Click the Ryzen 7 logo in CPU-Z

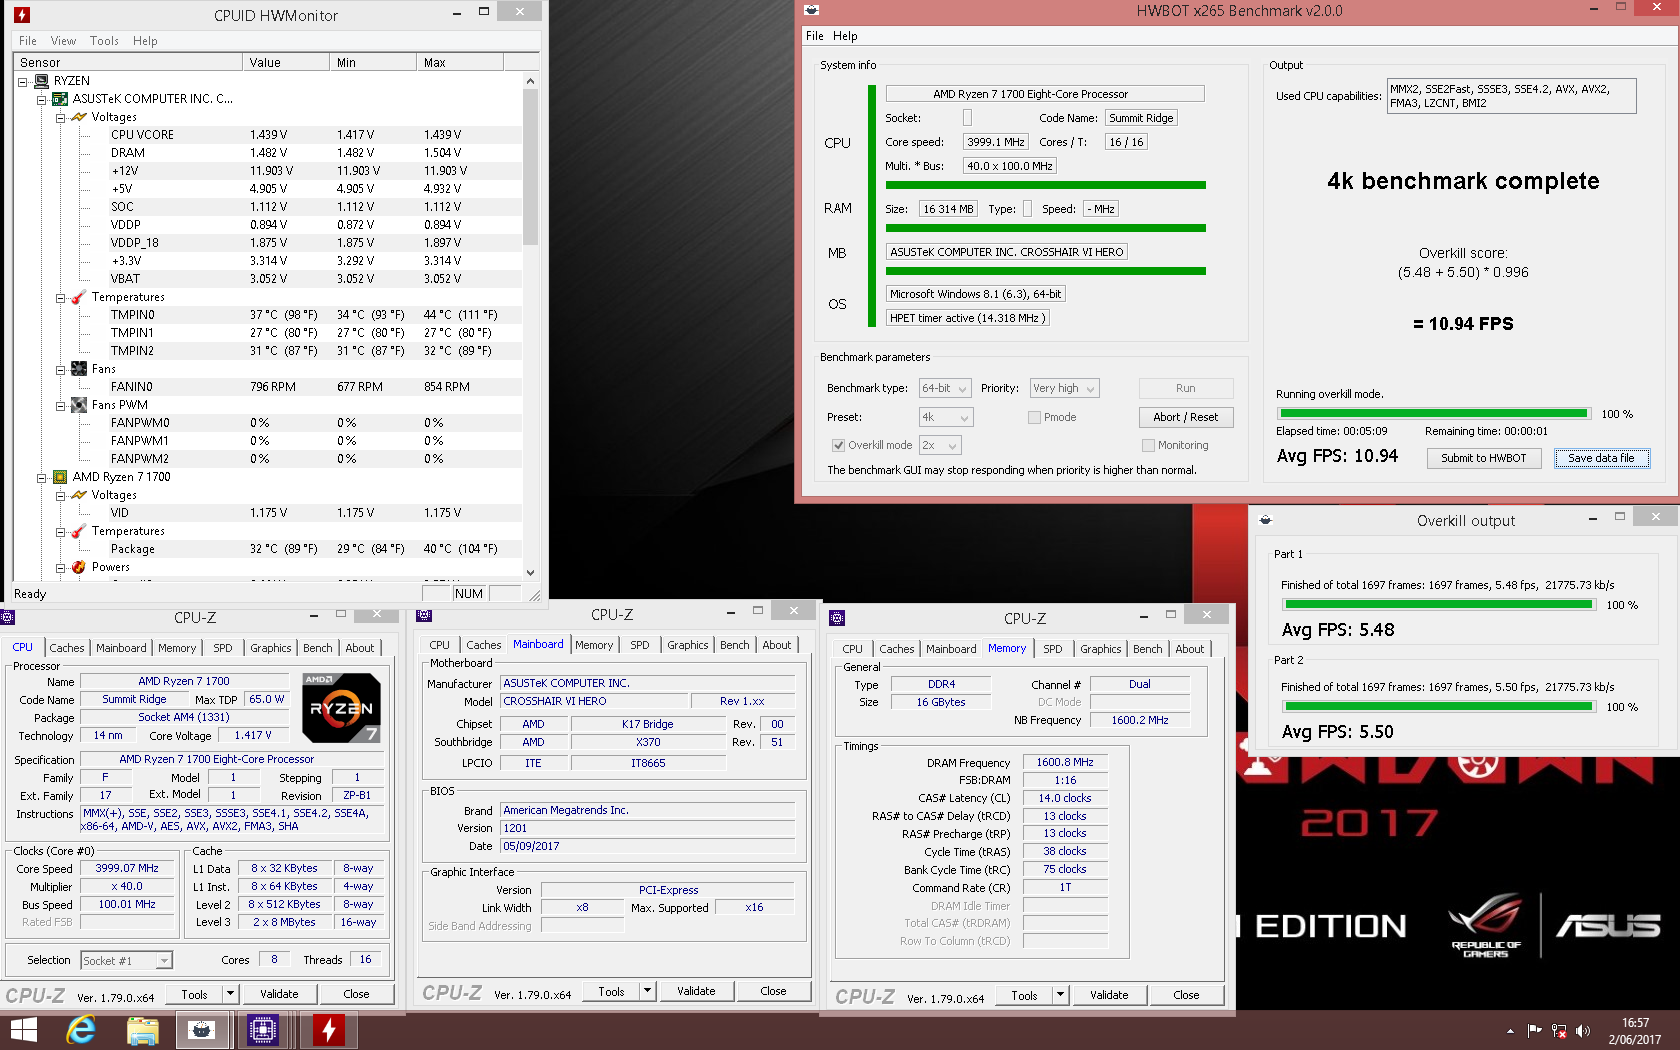[x=342, y=708]
